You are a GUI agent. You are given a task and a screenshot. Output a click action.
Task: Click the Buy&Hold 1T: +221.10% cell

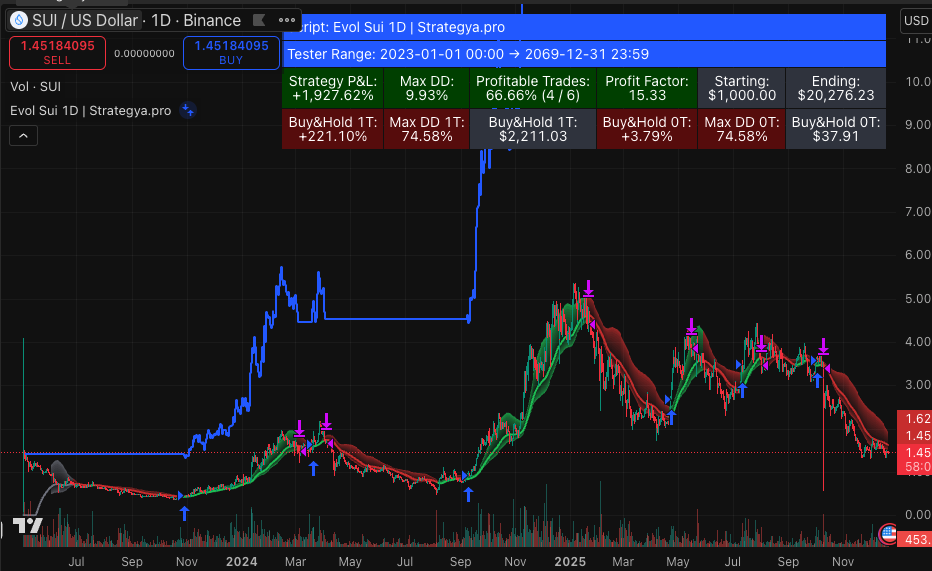(x=333, y=129)
